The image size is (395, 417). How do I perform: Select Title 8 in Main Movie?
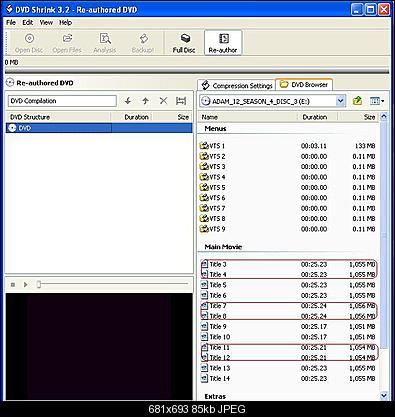288,316
